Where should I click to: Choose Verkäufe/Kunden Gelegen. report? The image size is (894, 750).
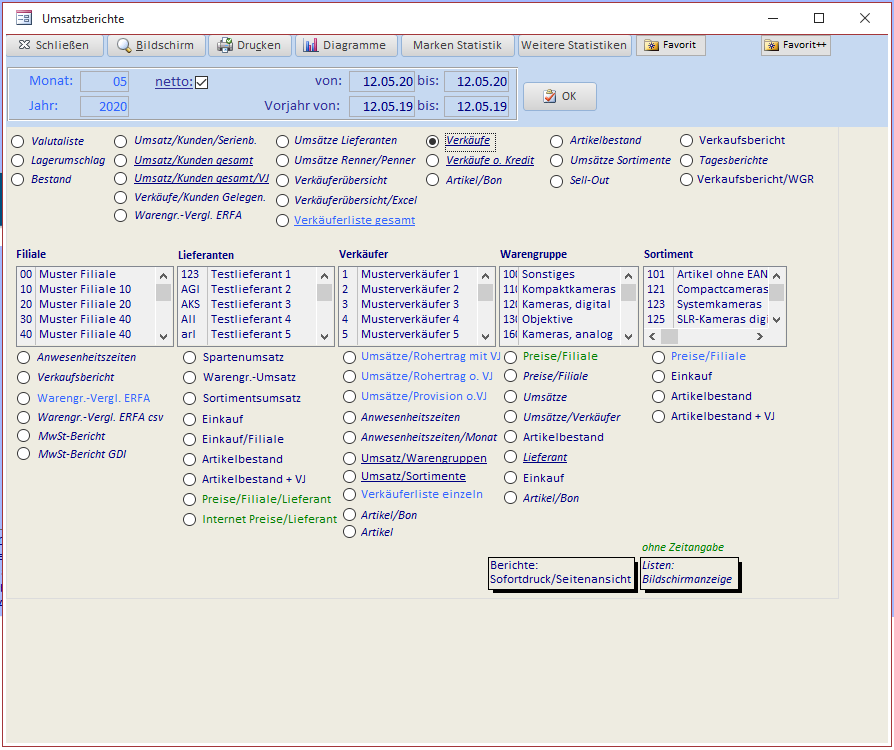click(x=120, y=197)
